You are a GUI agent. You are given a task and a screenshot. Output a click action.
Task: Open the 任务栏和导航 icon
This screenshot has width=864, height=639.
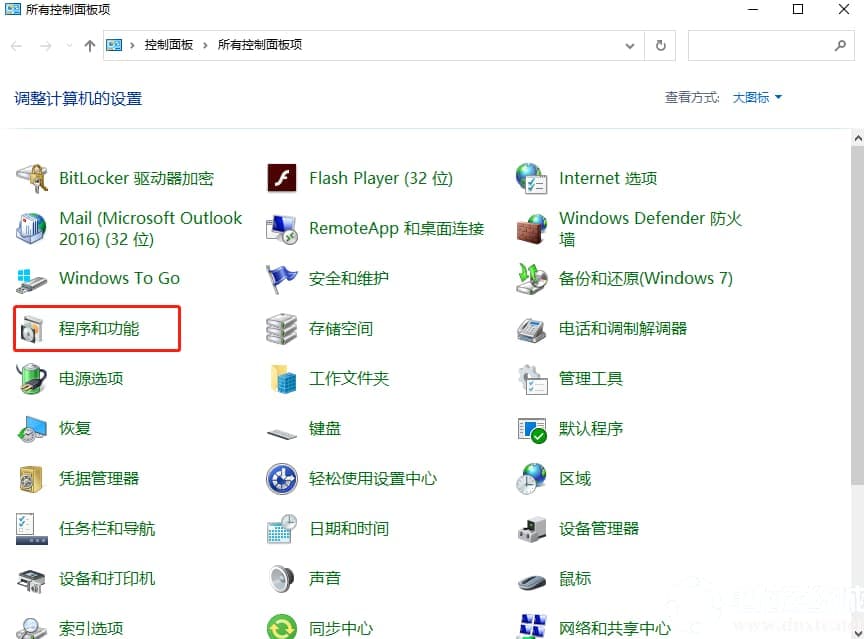pos(31,529)
